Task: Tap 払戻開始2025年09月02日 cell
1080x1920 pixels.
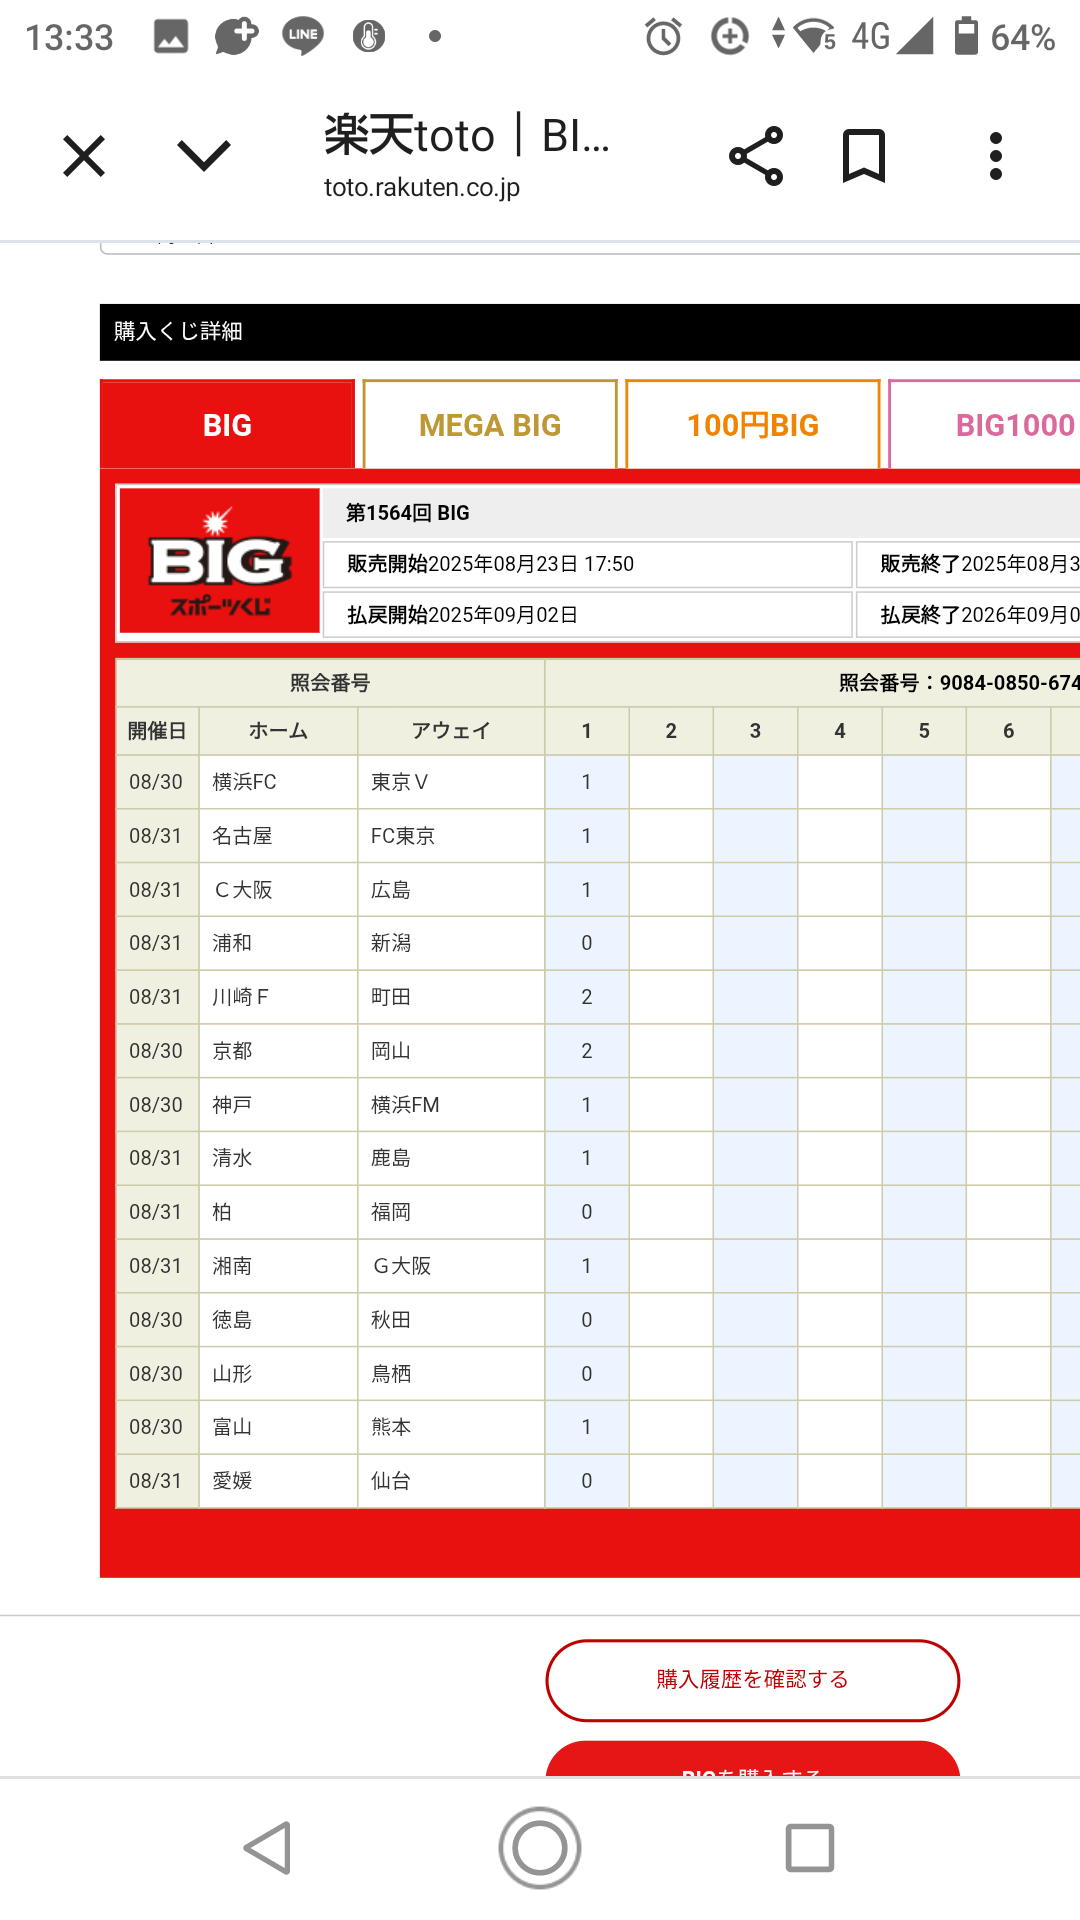Action: [588, 615]
